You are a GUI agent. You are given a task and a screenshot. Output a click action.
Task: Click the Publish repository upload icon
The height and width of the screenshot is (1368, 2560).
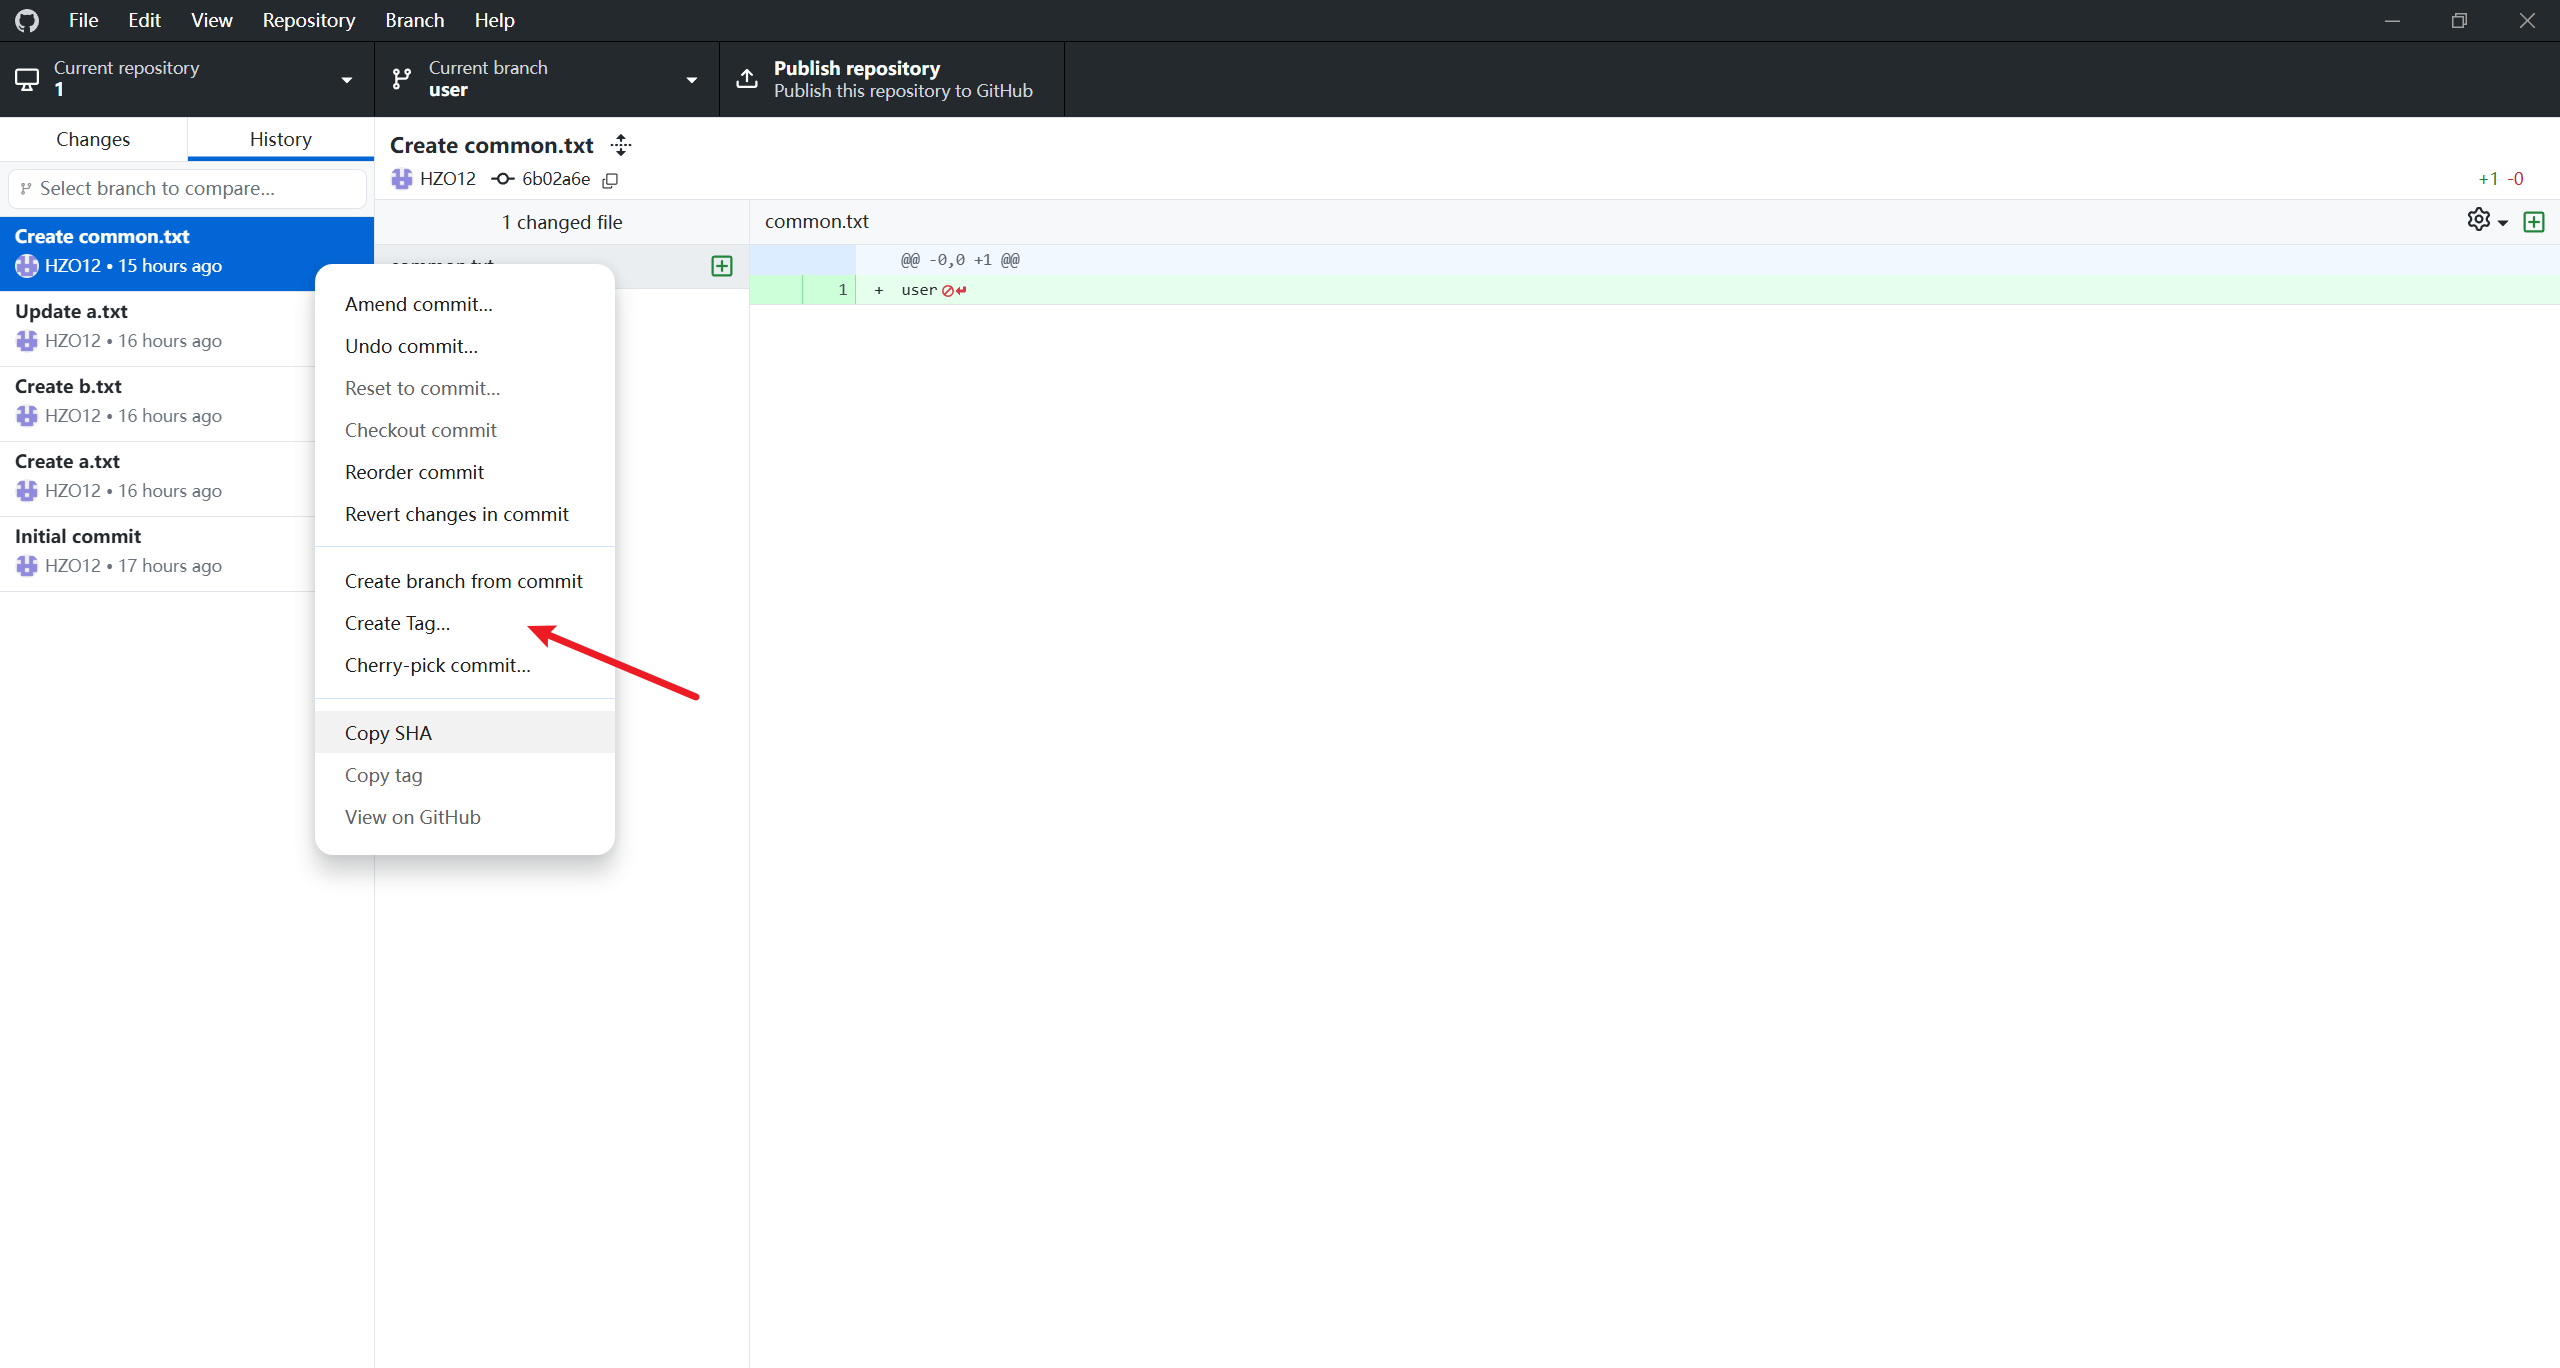point(747,78)
